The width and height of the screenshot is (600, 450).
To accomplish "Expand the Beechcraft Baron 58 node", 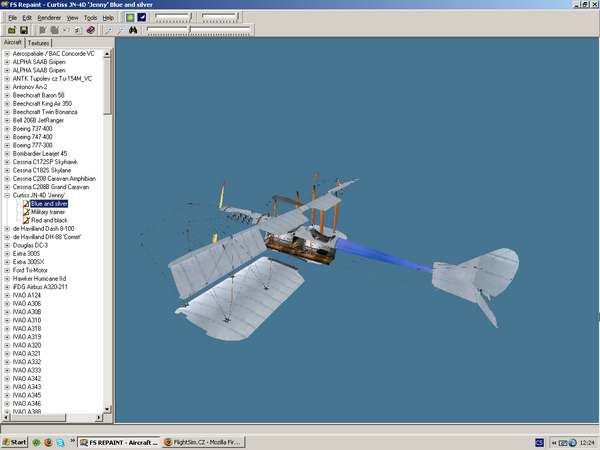I will 7,95.
